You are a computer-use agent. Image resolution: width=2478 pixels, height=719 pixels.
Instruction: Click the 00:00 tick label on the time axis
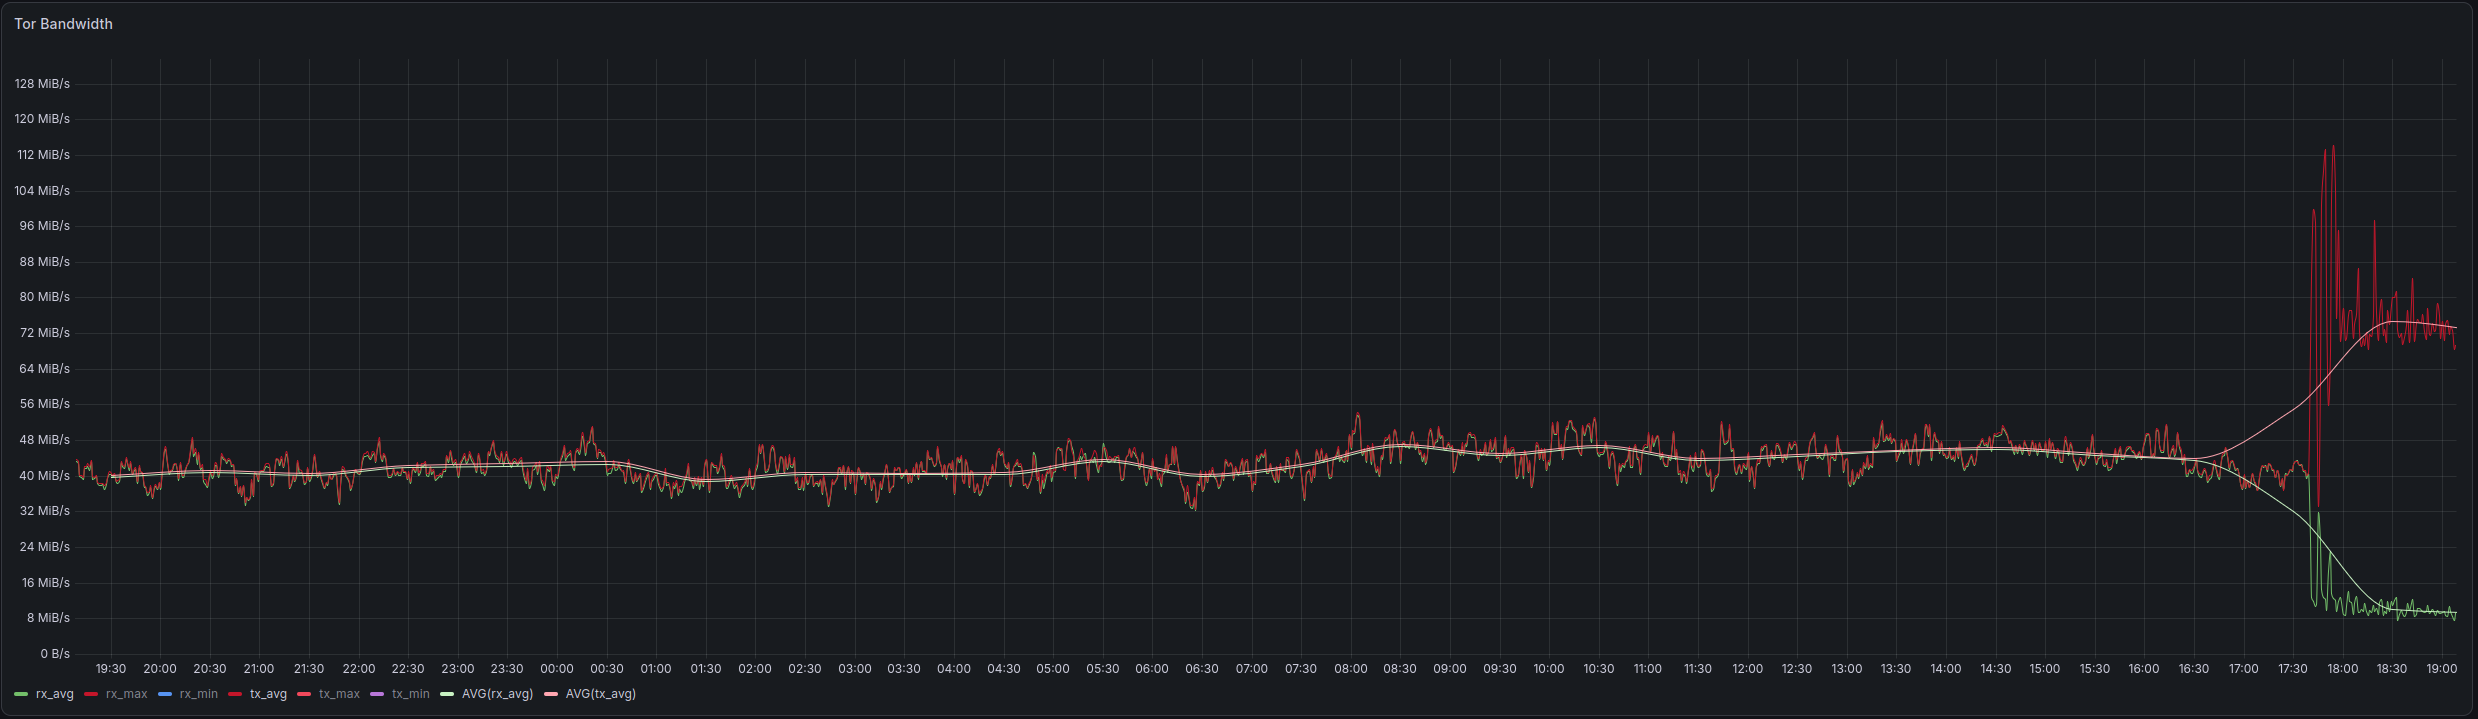coord(557,669)
